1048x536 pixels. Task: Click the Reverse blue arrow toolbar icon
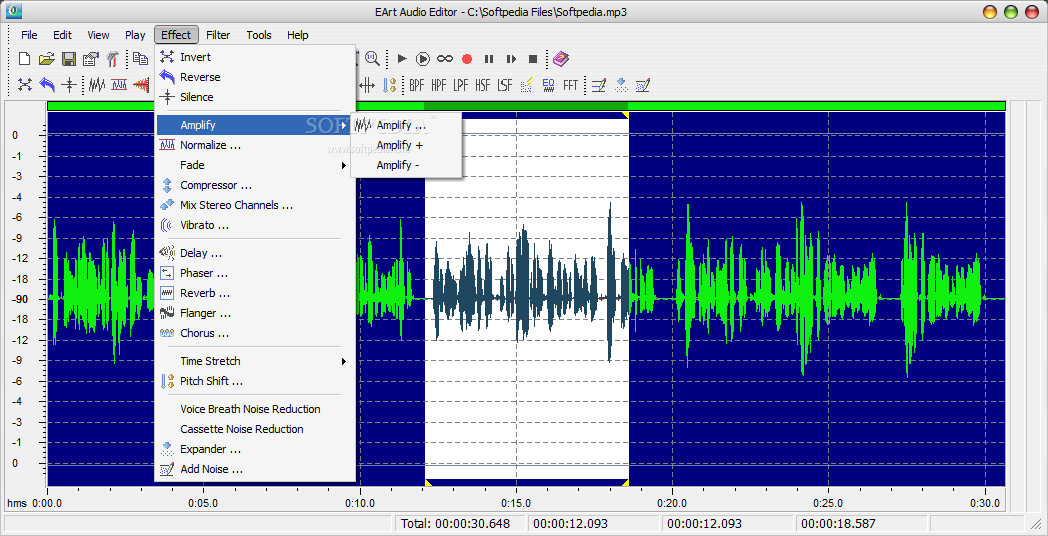tap(47, 85)
